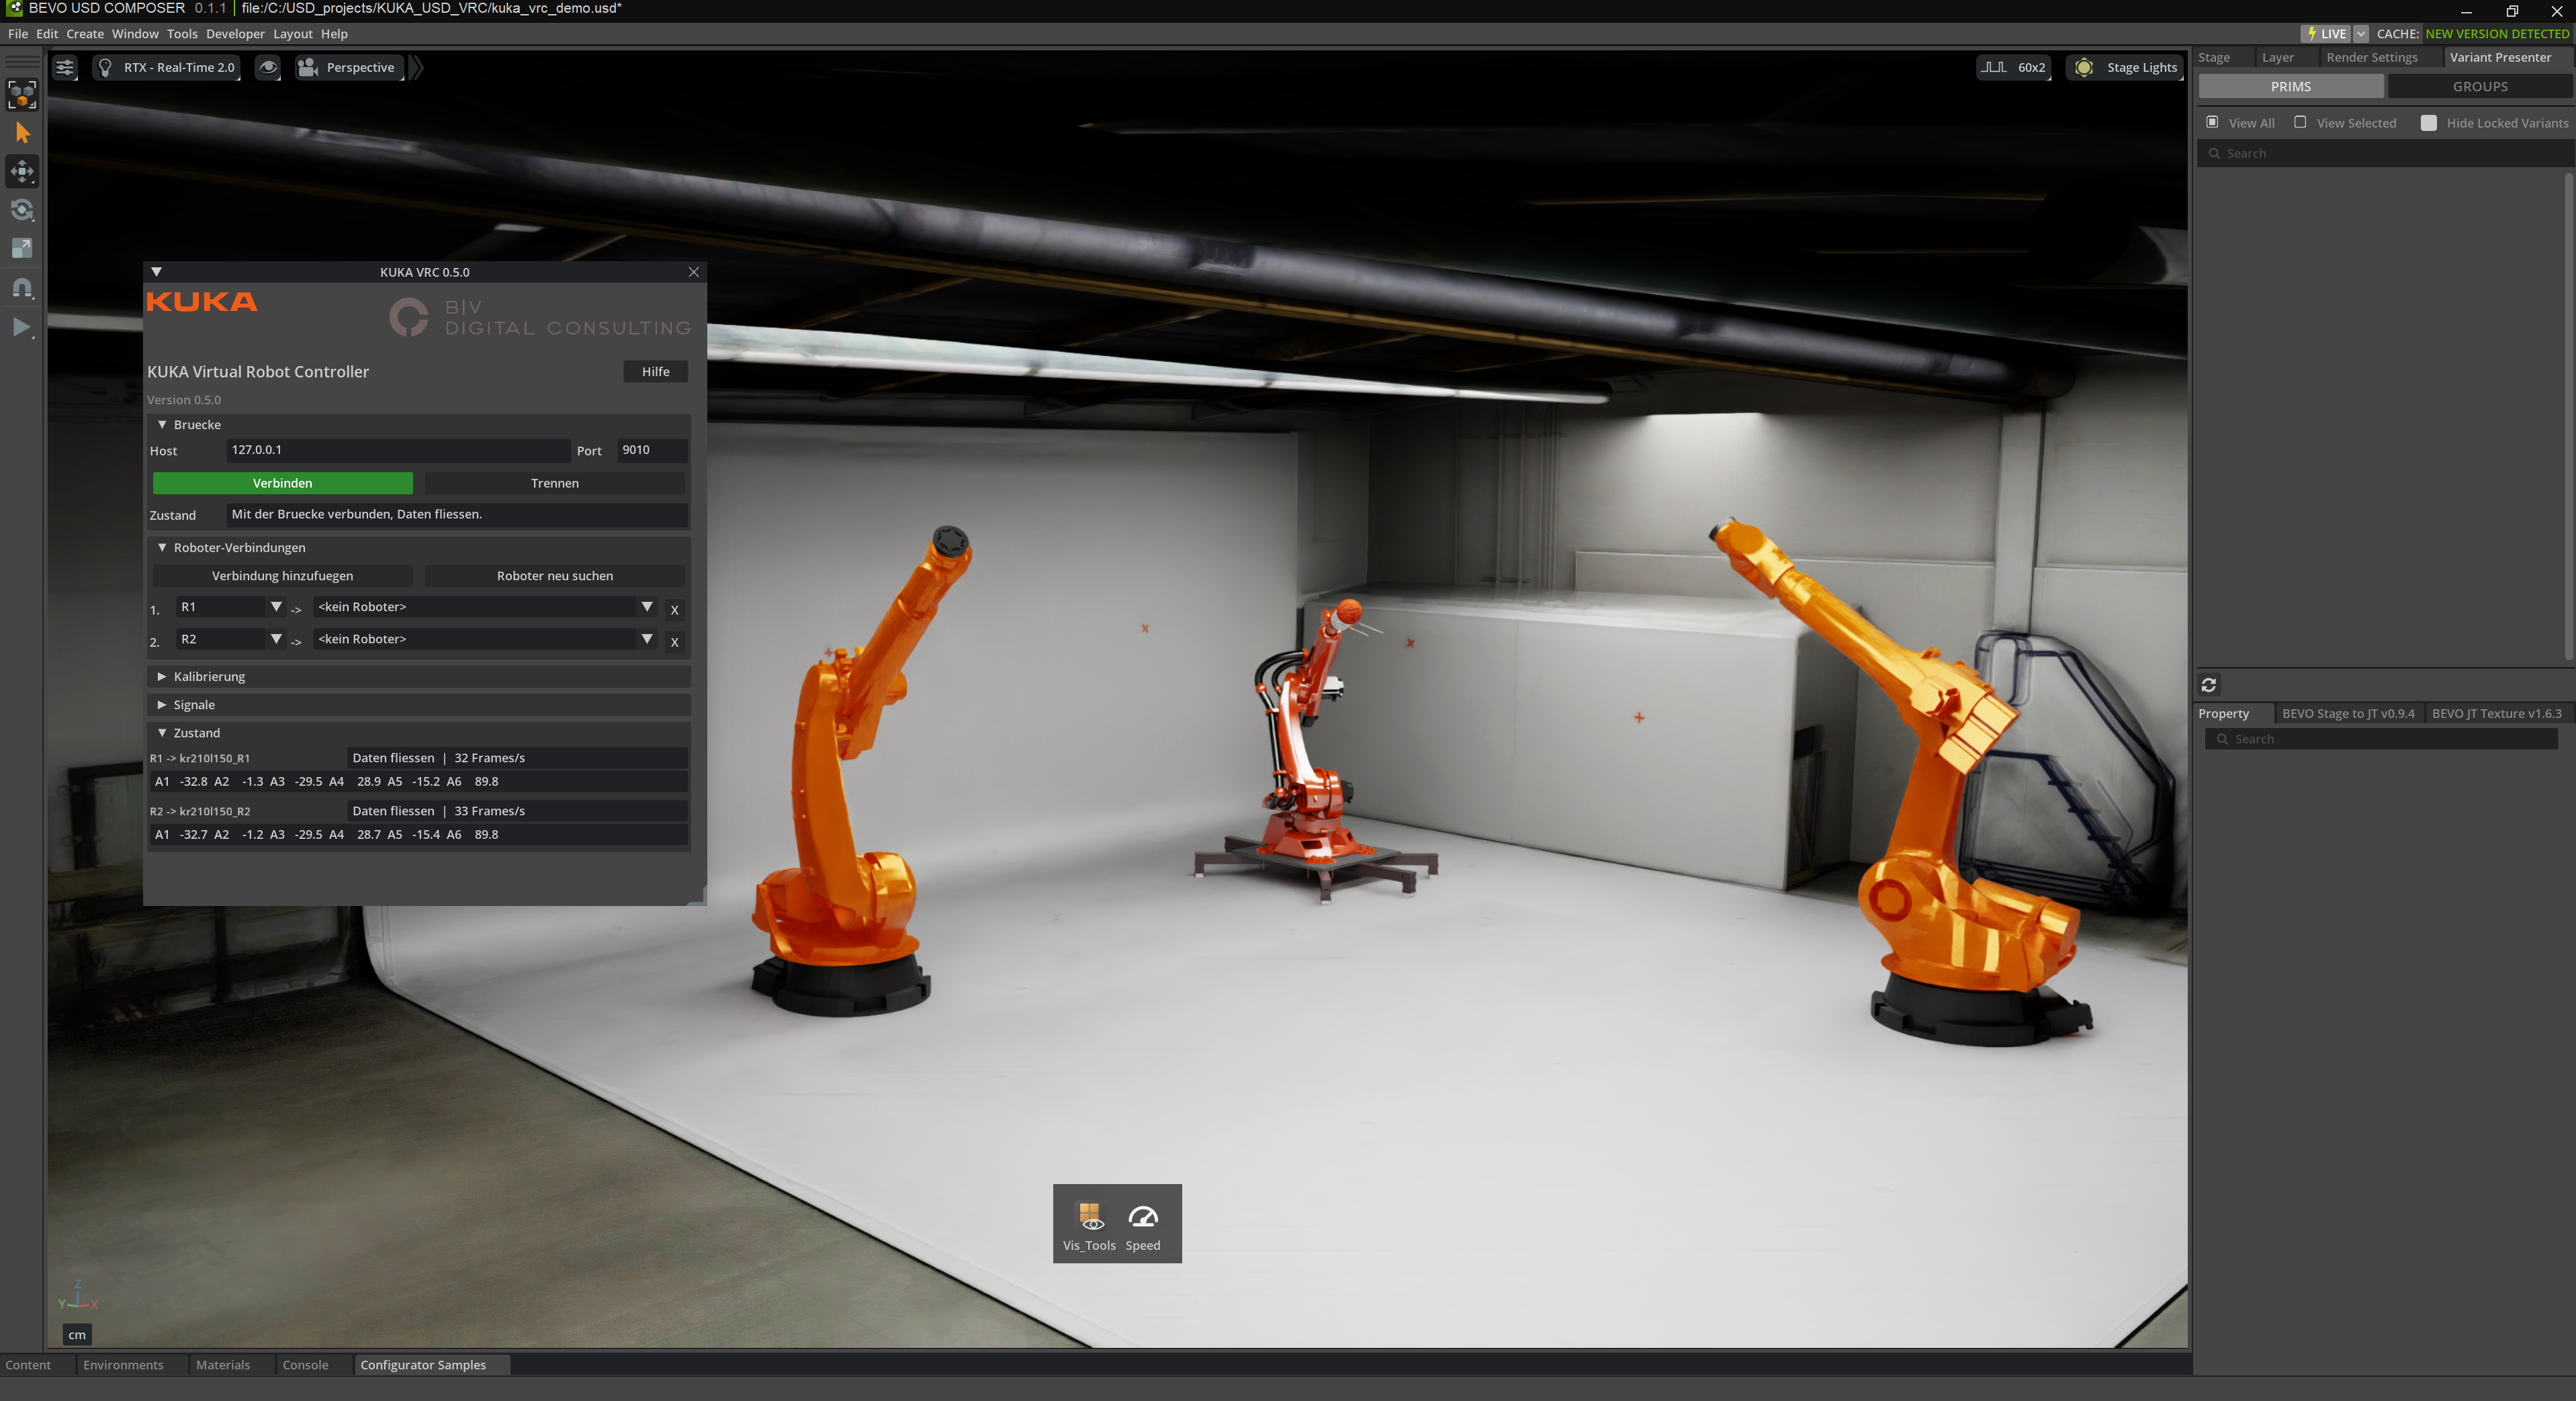Open the Perspective camera menu

click(349, 68)
